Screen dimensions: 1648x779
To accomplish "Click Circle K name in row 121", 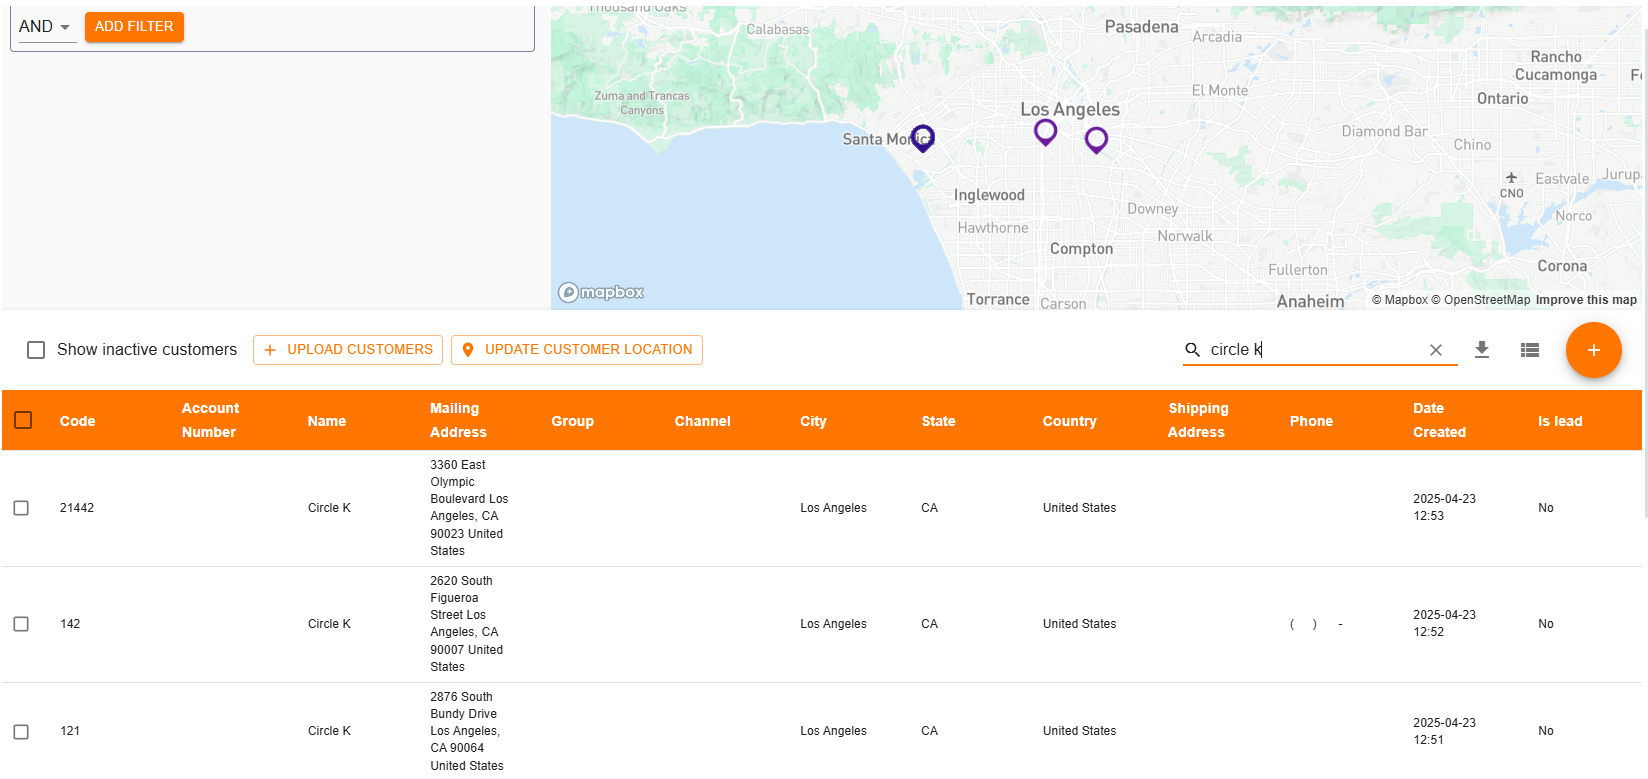I will [x=329, y=731].
